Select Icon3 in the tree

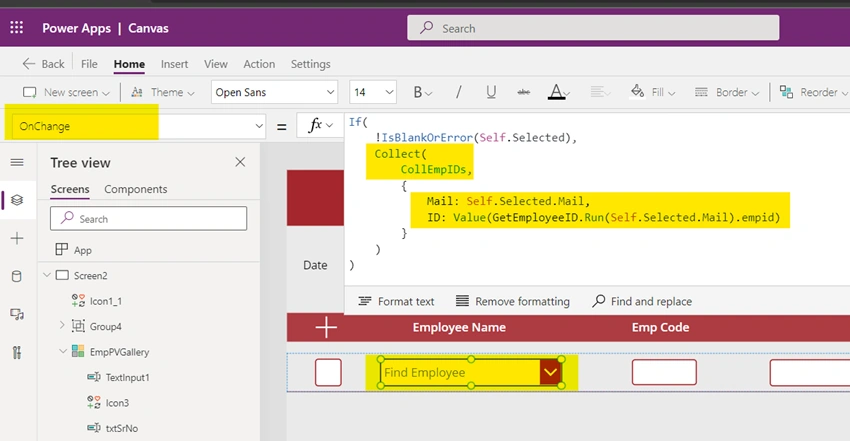coord(117,403)
